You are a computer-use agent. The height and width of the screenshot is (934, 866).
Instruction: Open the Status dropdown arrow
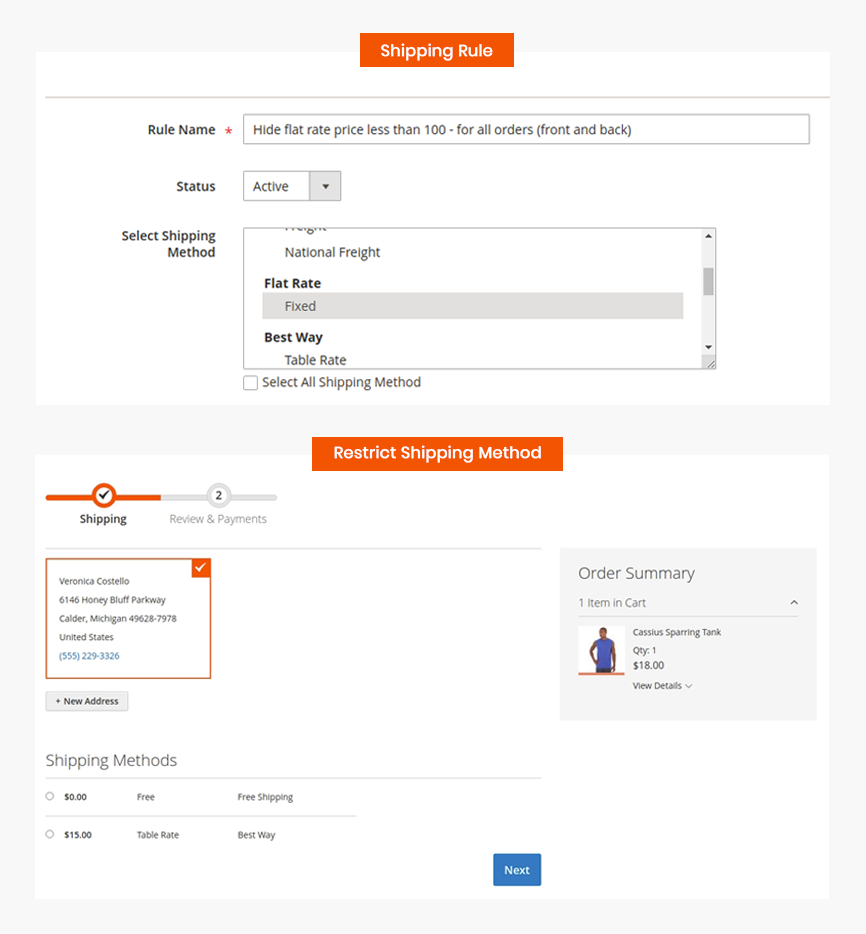pyautogui.click(x=325, y=186)
